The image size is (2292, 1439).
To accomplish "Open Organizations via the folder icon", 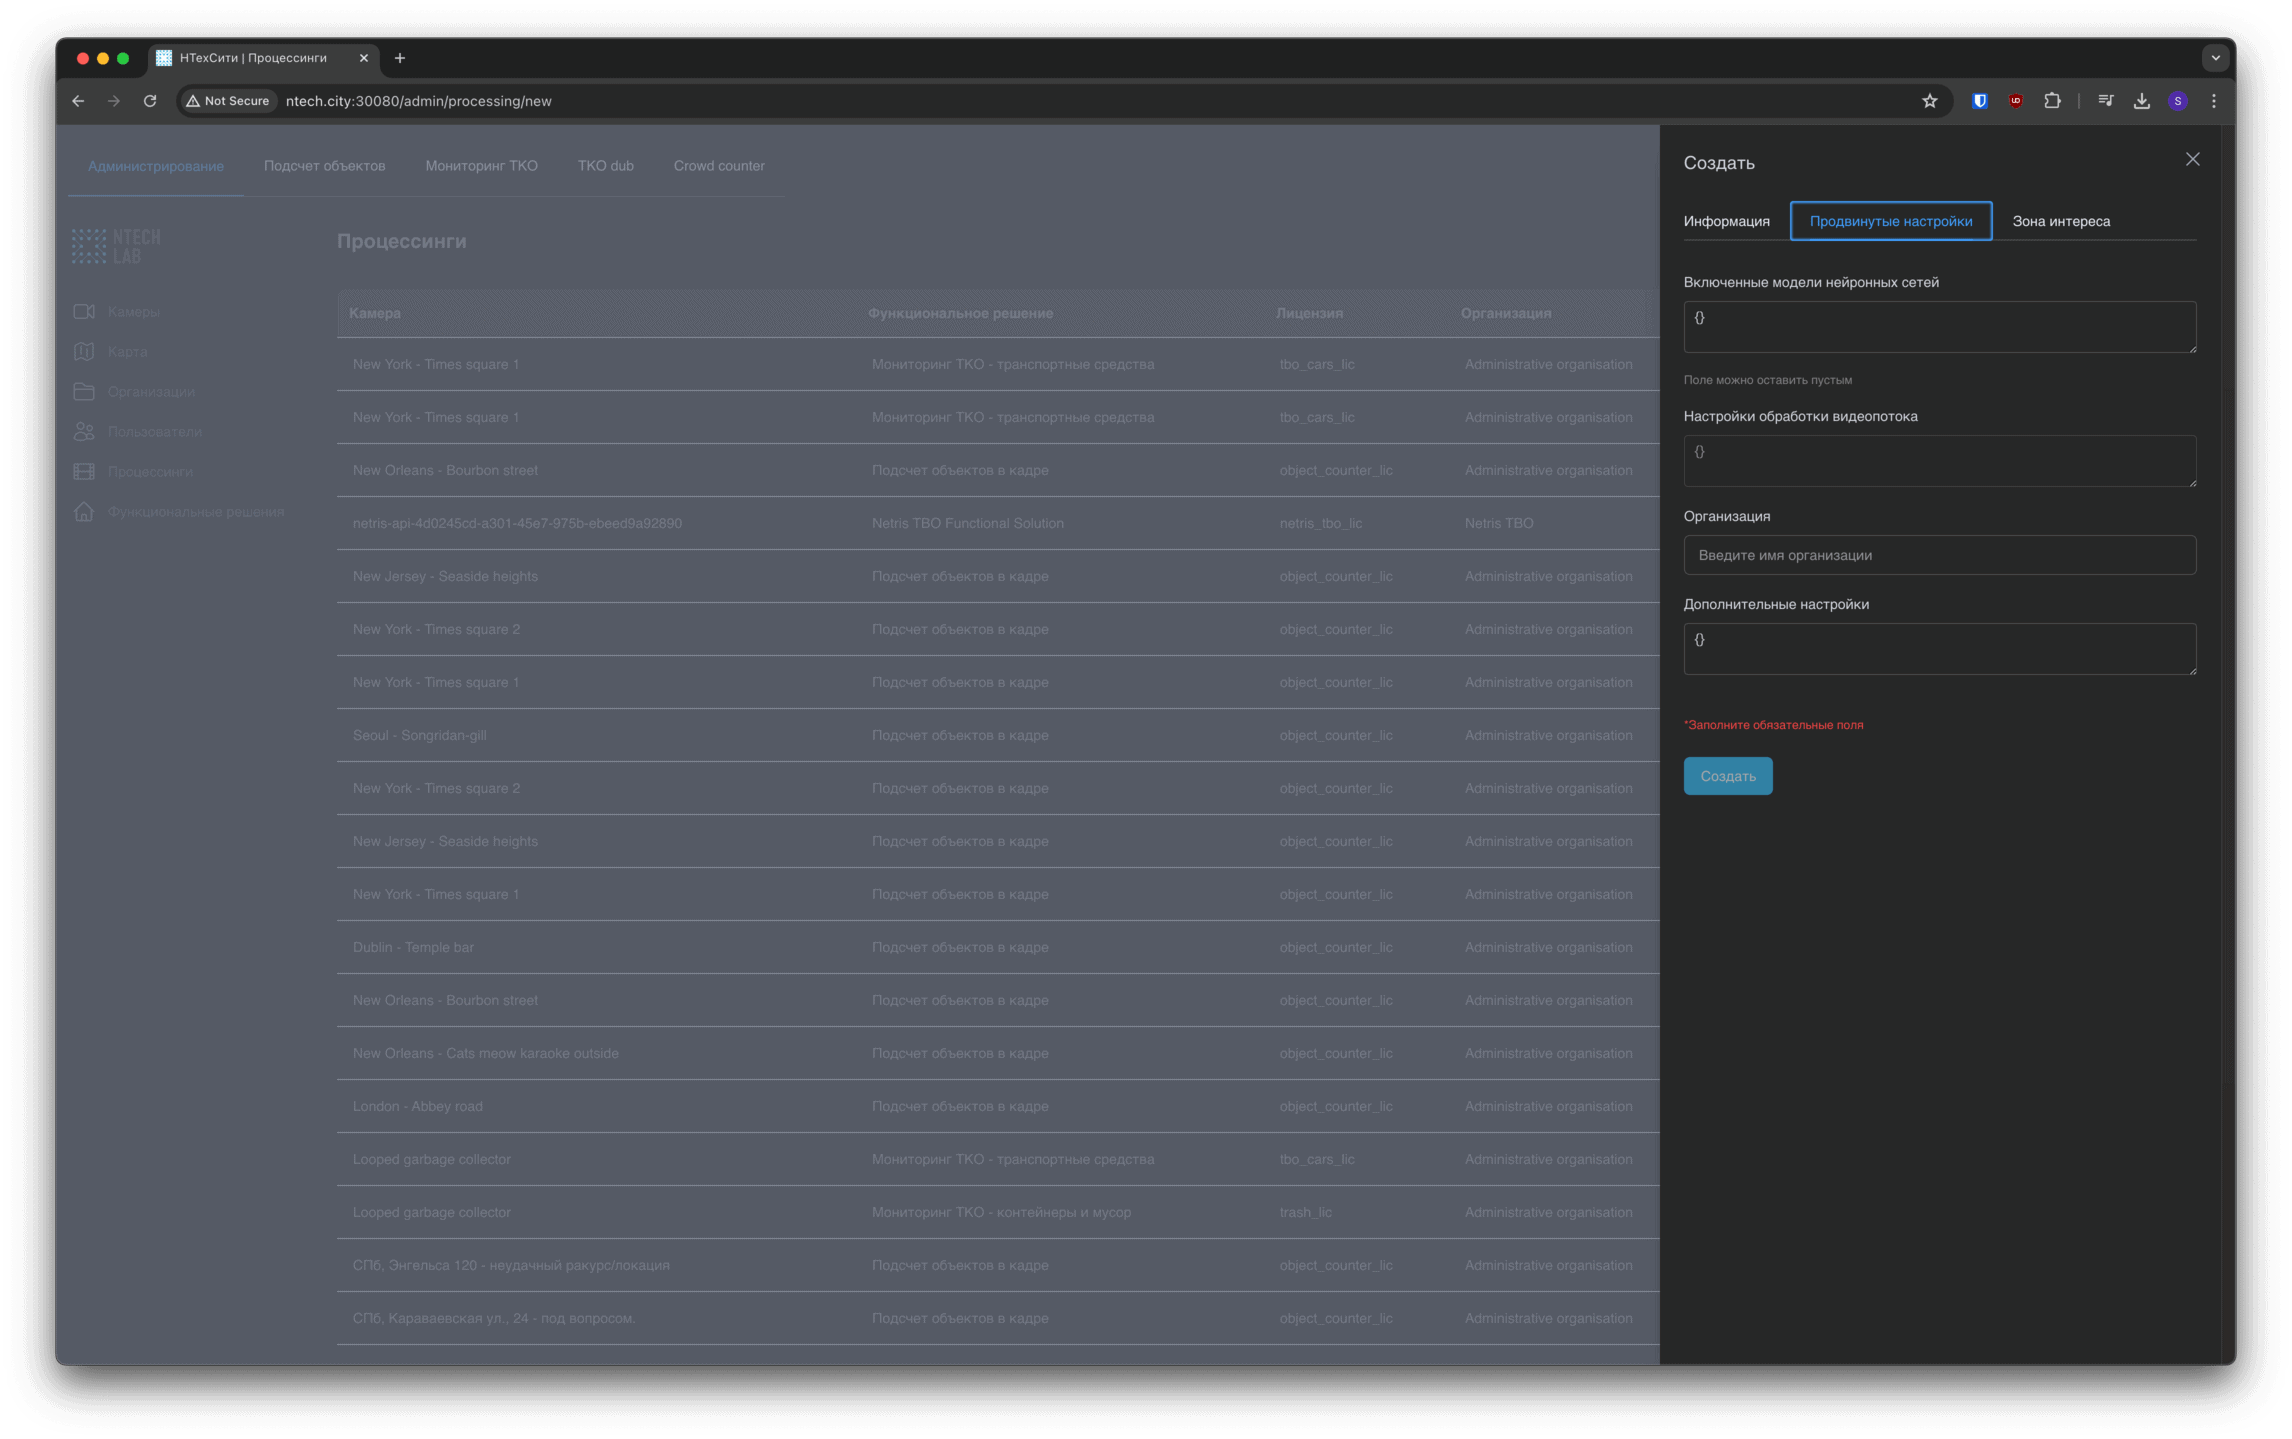I will (84, 392).
